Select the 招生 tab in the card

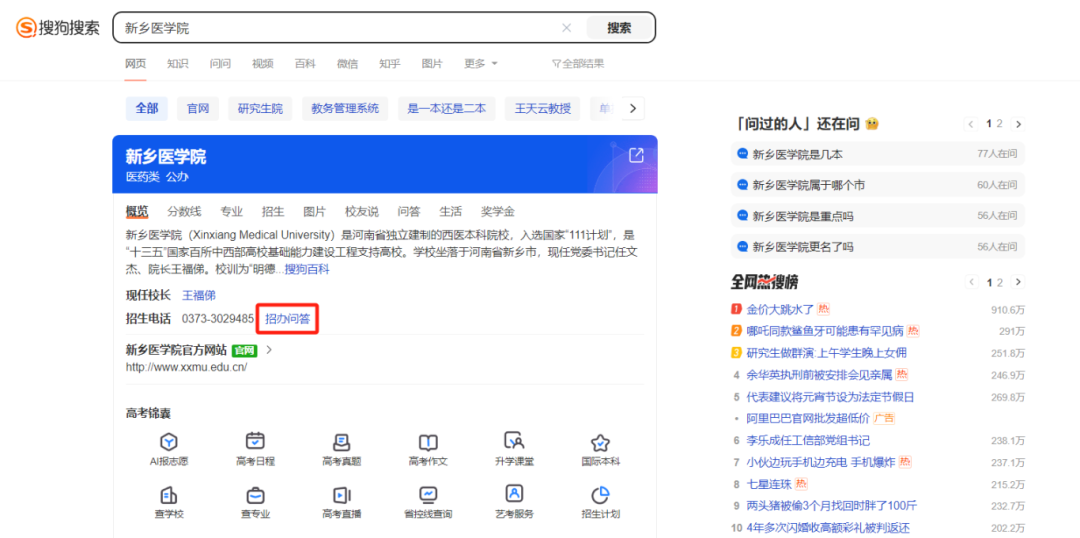pos(273,211)
